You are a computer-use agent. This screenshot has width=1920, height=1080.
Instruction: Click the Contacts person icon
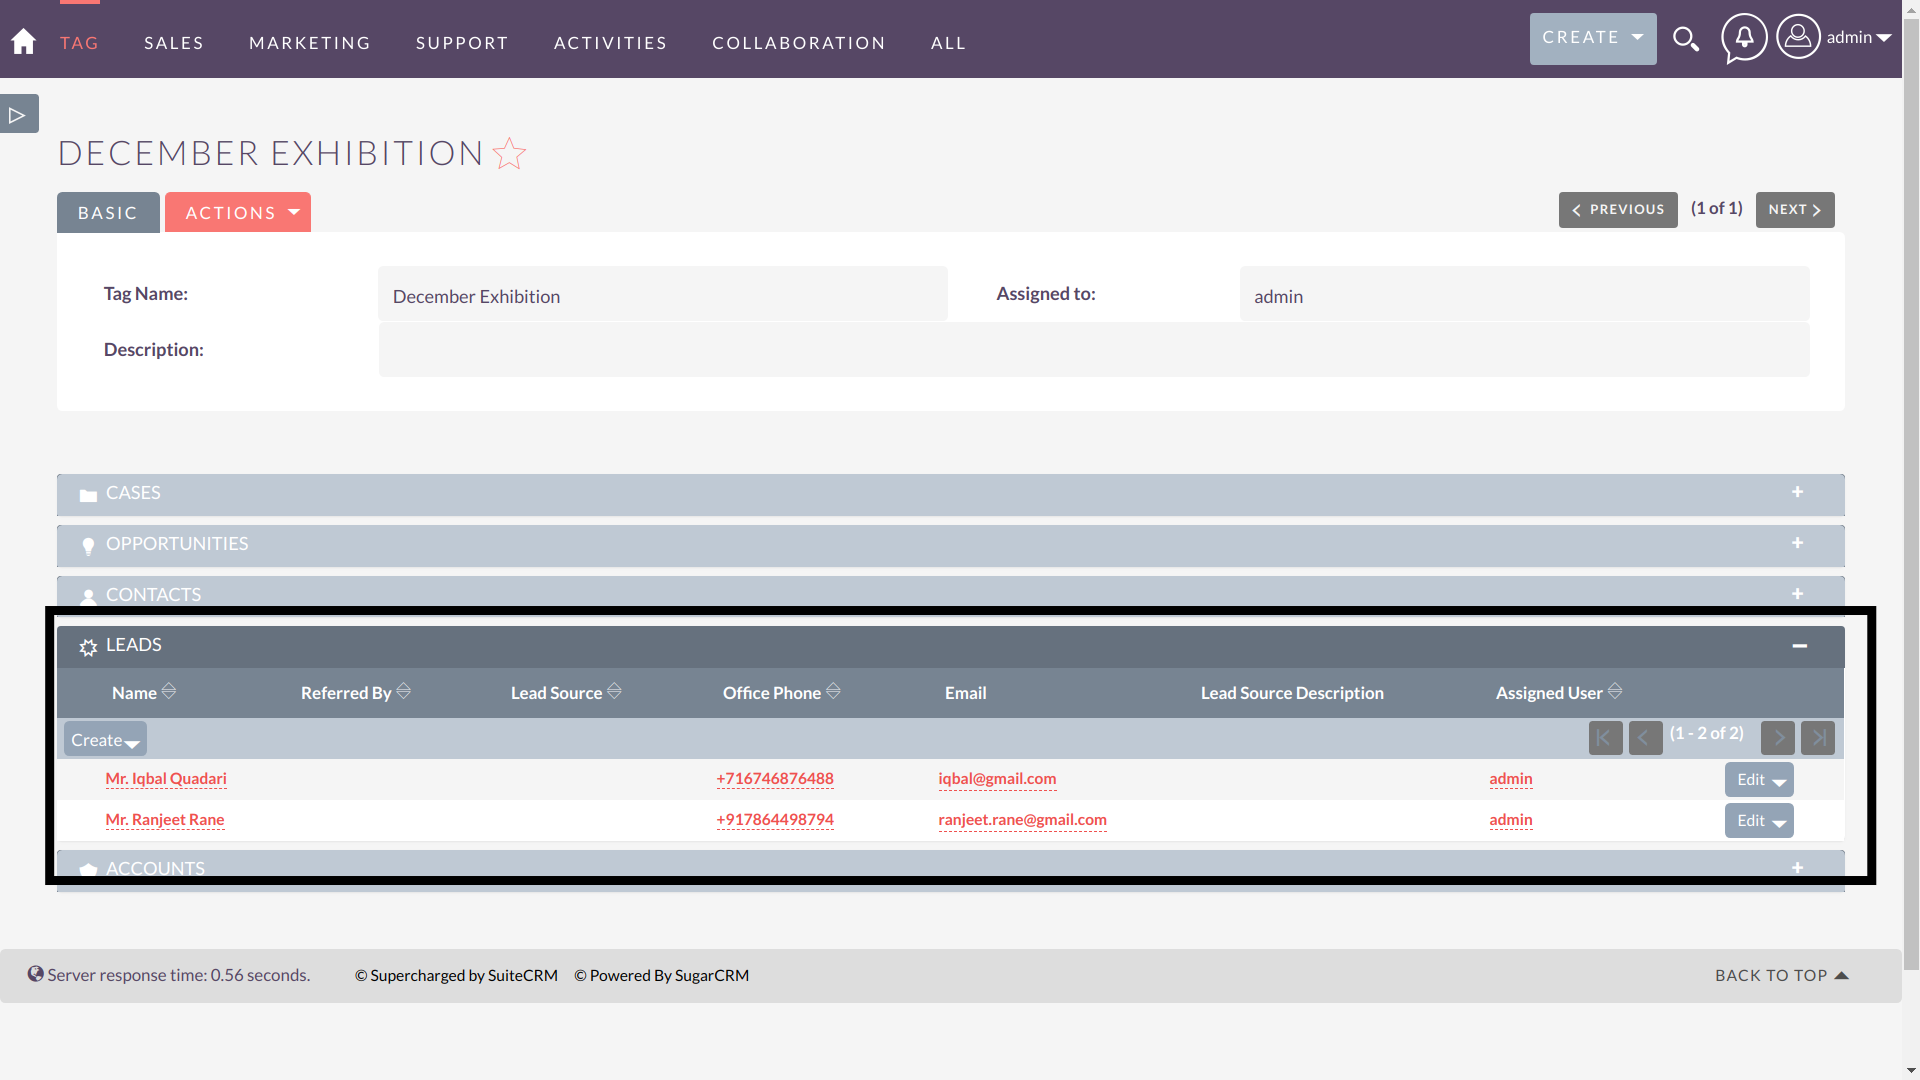[x=88, y=597]
